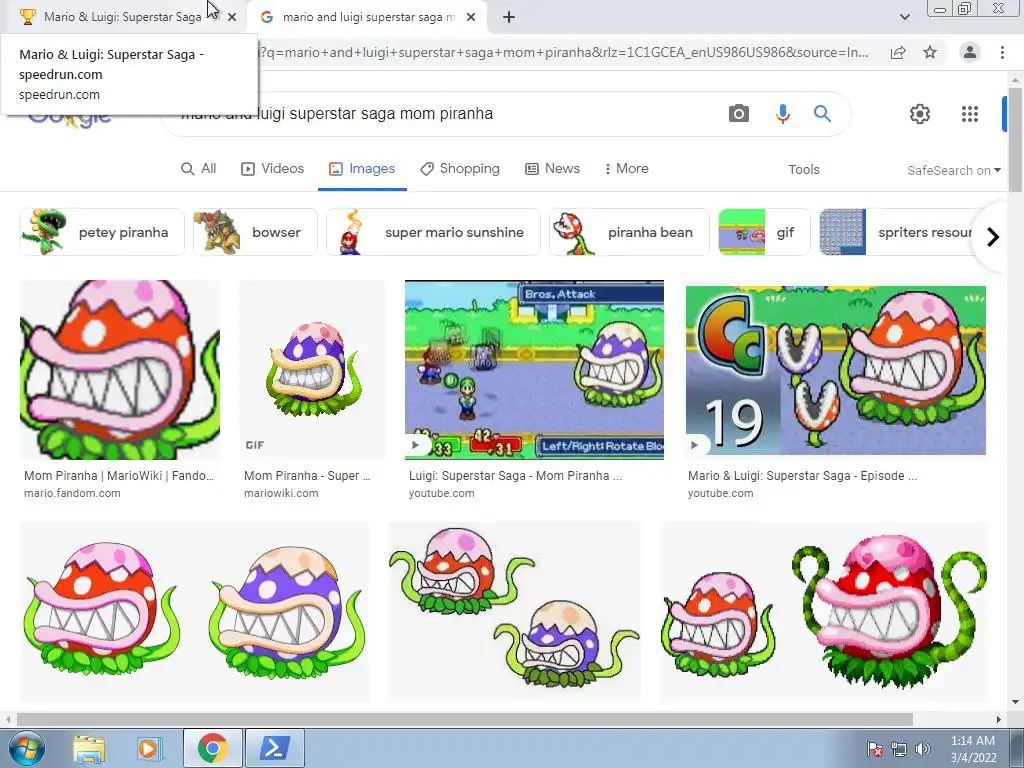Click the horizontal scrollbar at page bottom

click(464, 719)
